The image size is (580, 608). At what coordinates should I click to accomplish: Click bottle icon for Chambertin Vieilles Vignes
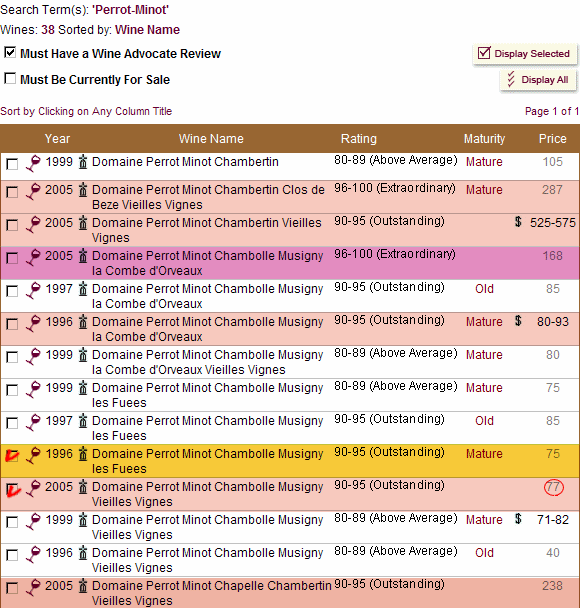coord(83,223)
